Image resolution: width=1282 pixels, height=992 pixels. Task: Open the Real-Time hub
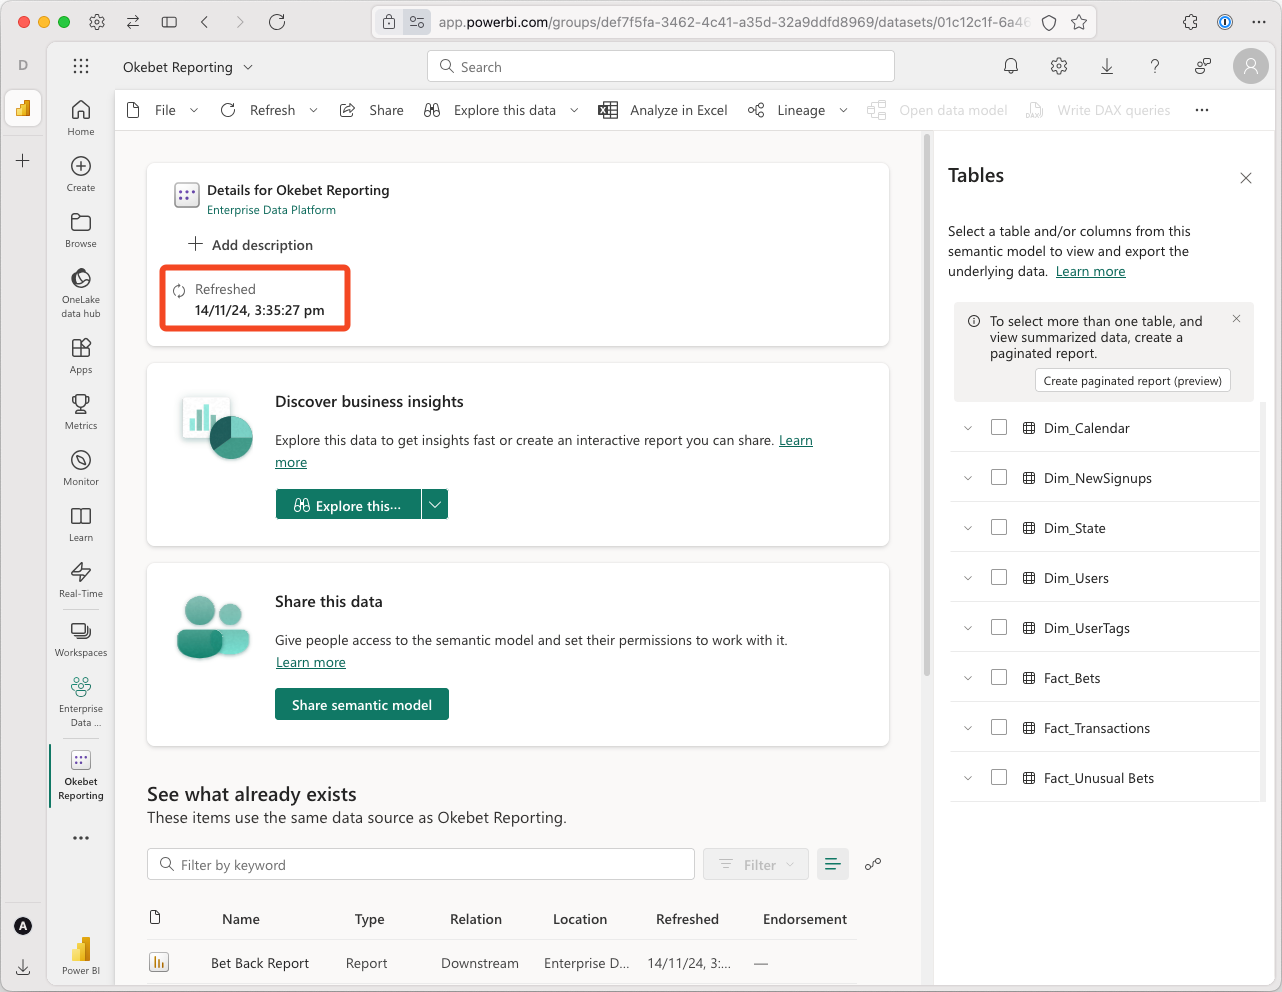pyautogui.click(x=81, y=579)
